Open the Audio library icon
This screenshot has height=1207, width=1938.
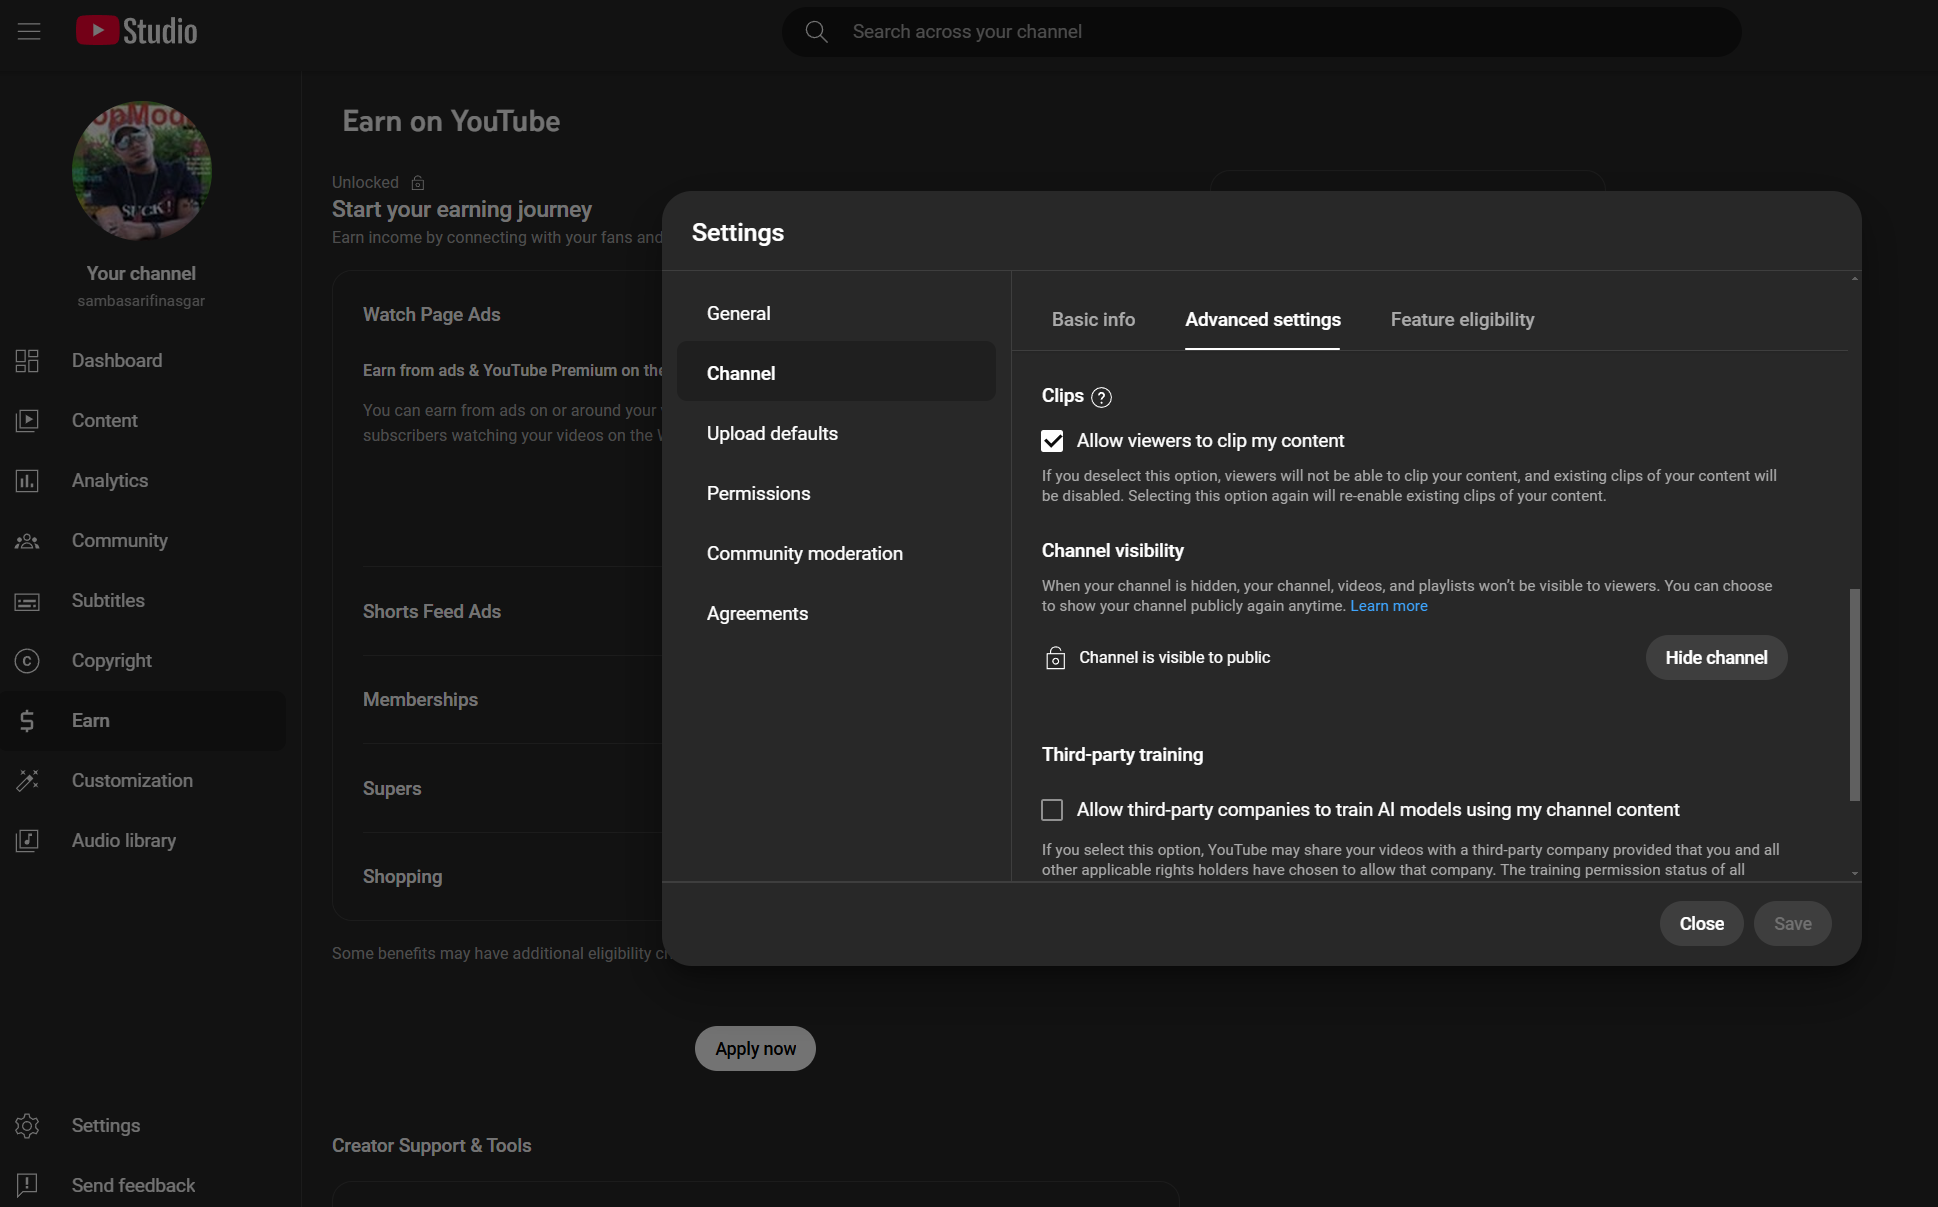point(27,841)
